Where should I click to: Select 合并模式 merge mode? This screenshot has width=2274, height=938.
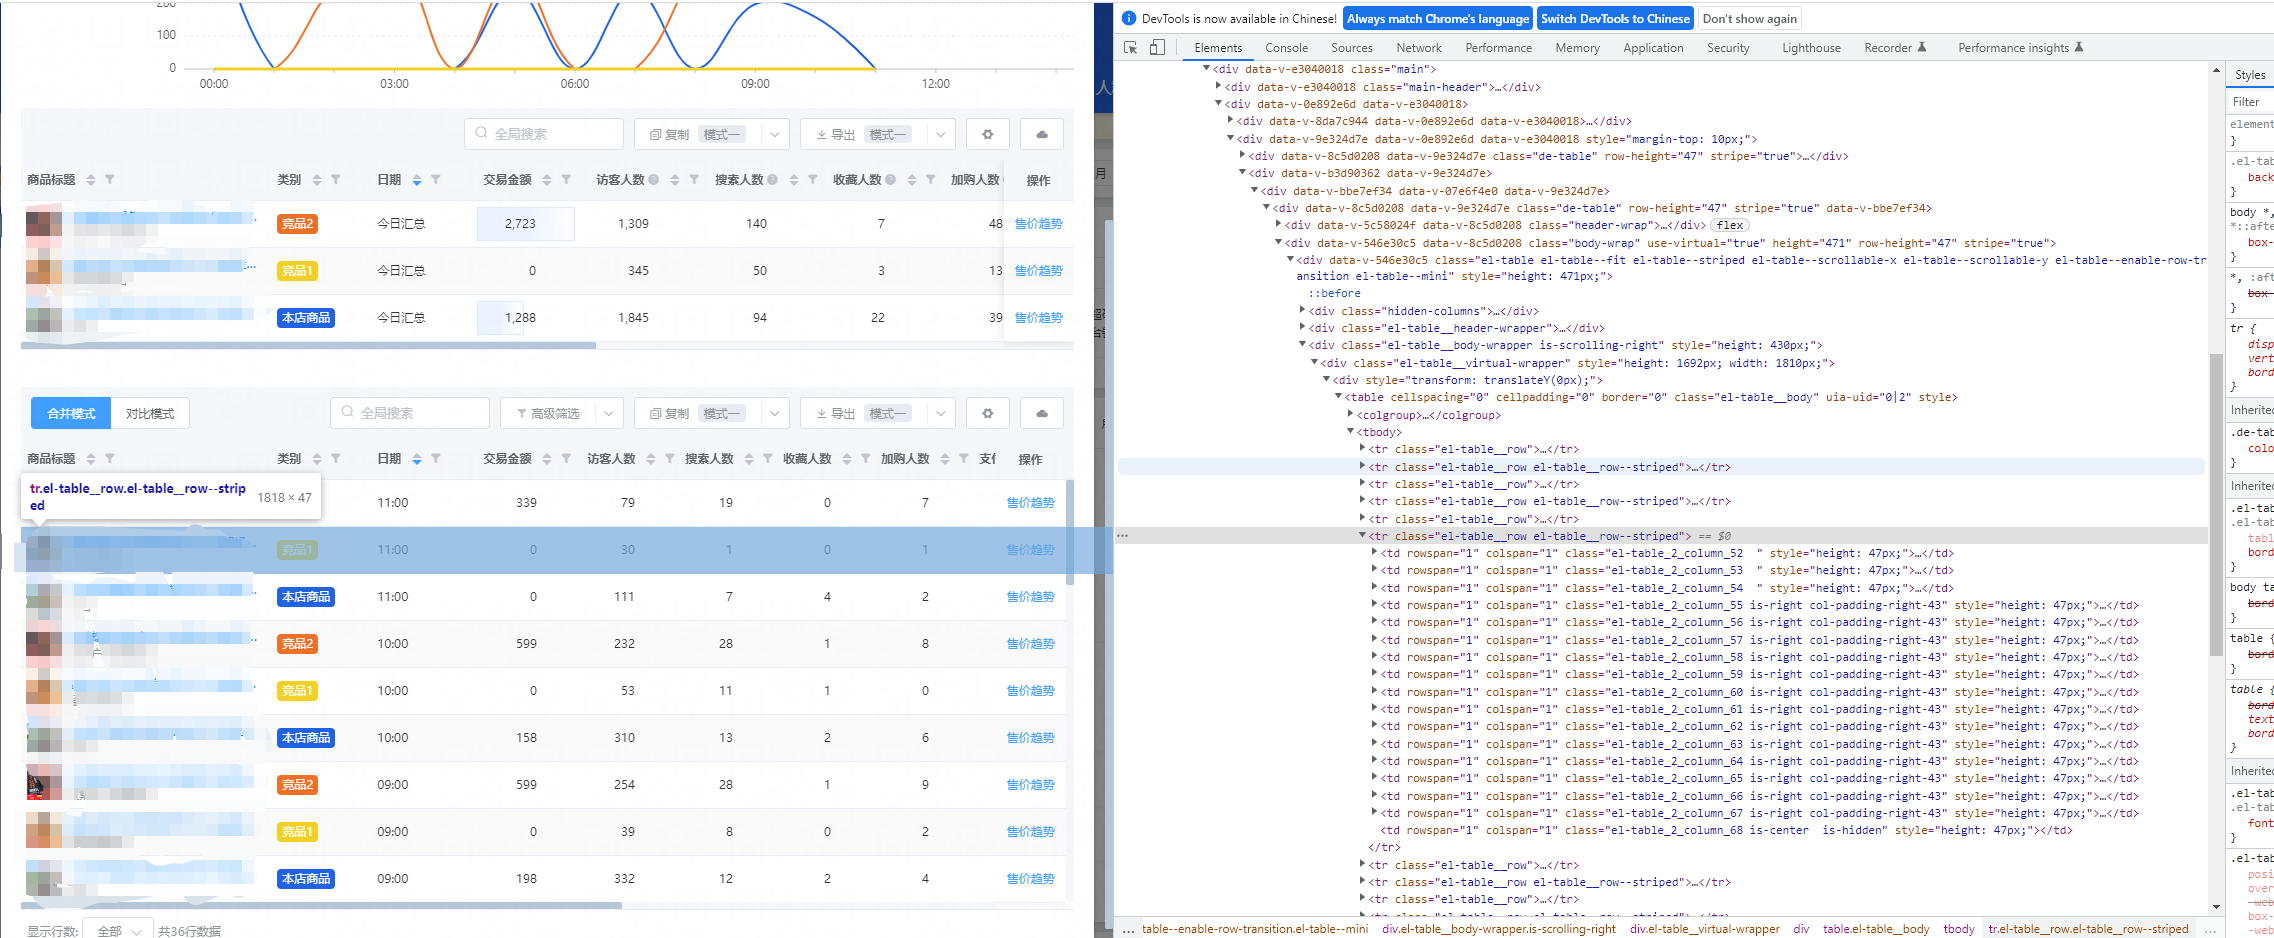71,414
